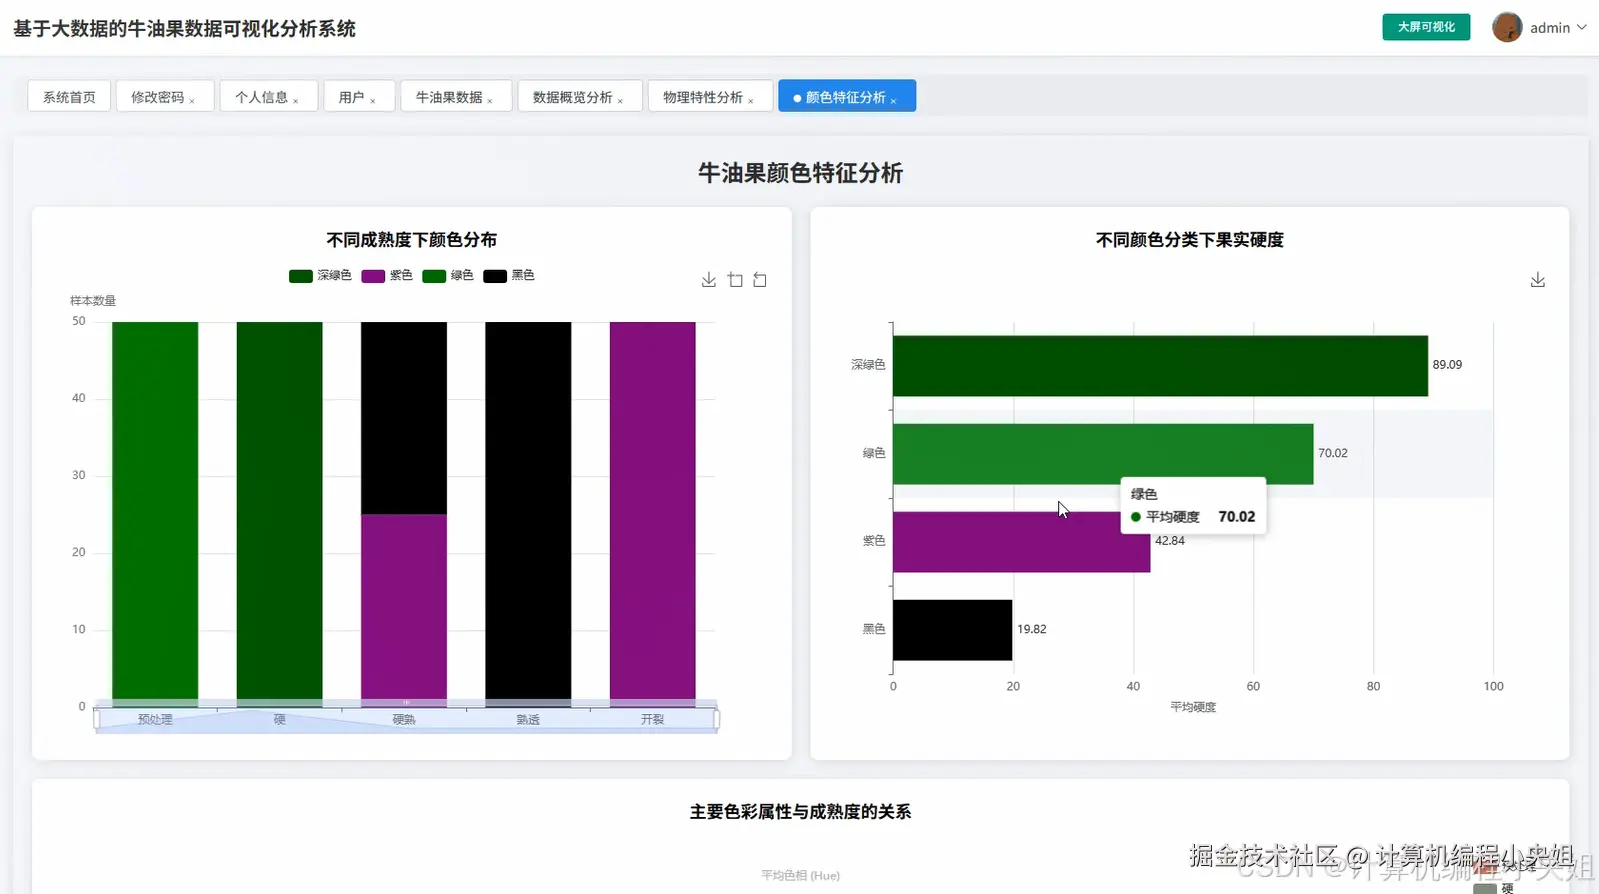Close the 牛油果数据 tab
This screenshot has height=894, width=1599.
(x=490, y=100)
